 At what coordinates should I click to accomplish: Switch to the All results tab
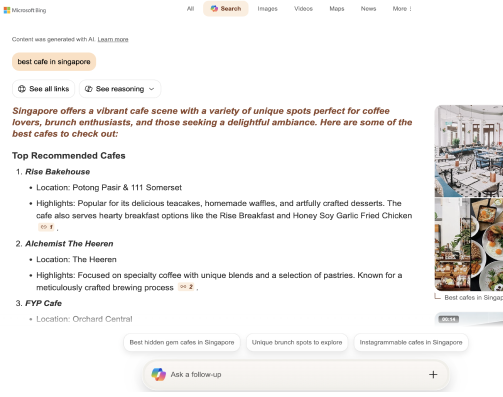(190, 9)
